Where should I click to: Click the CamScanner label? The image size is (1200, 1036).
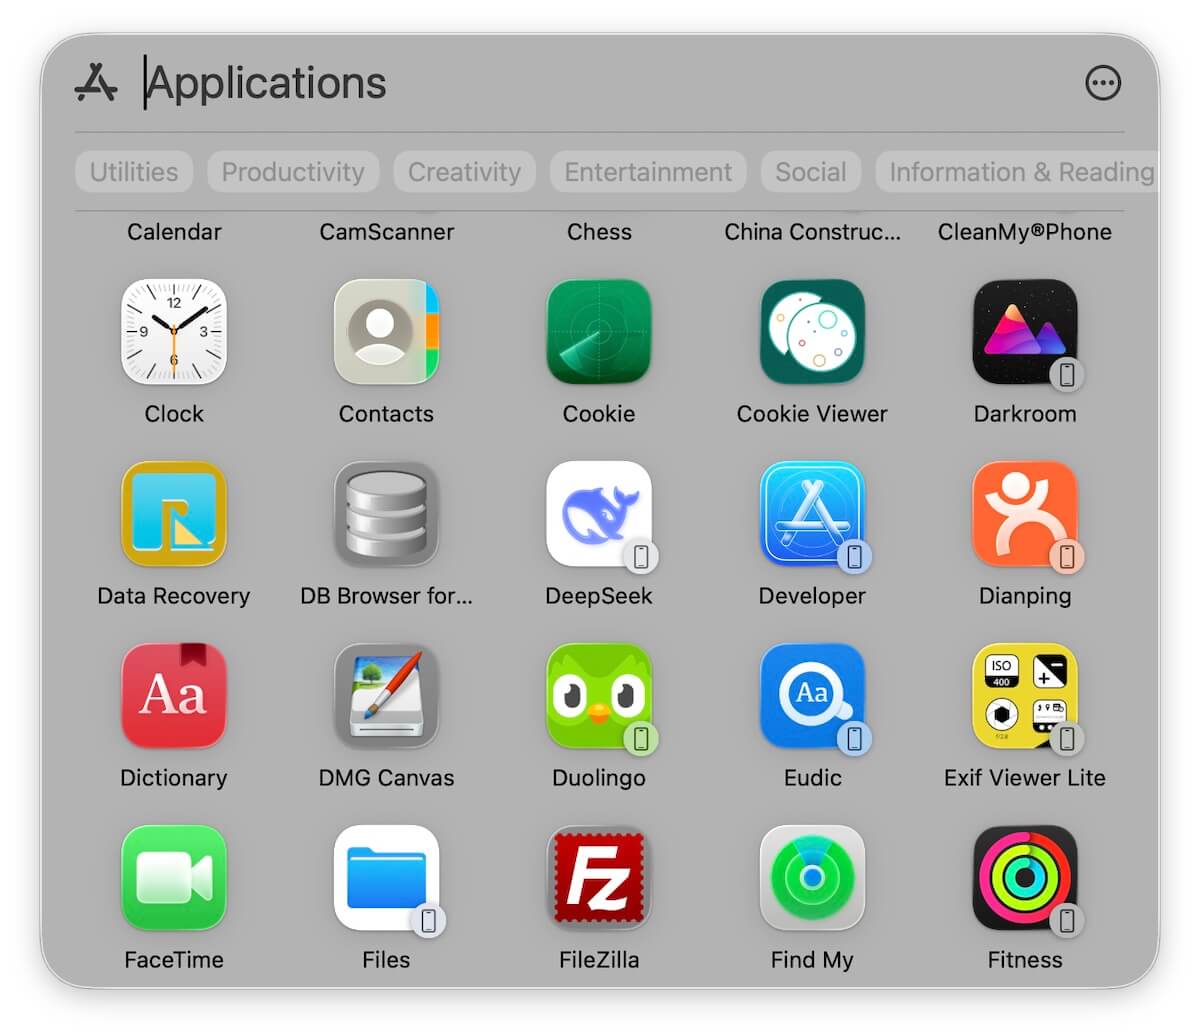[x=386, y=232]
